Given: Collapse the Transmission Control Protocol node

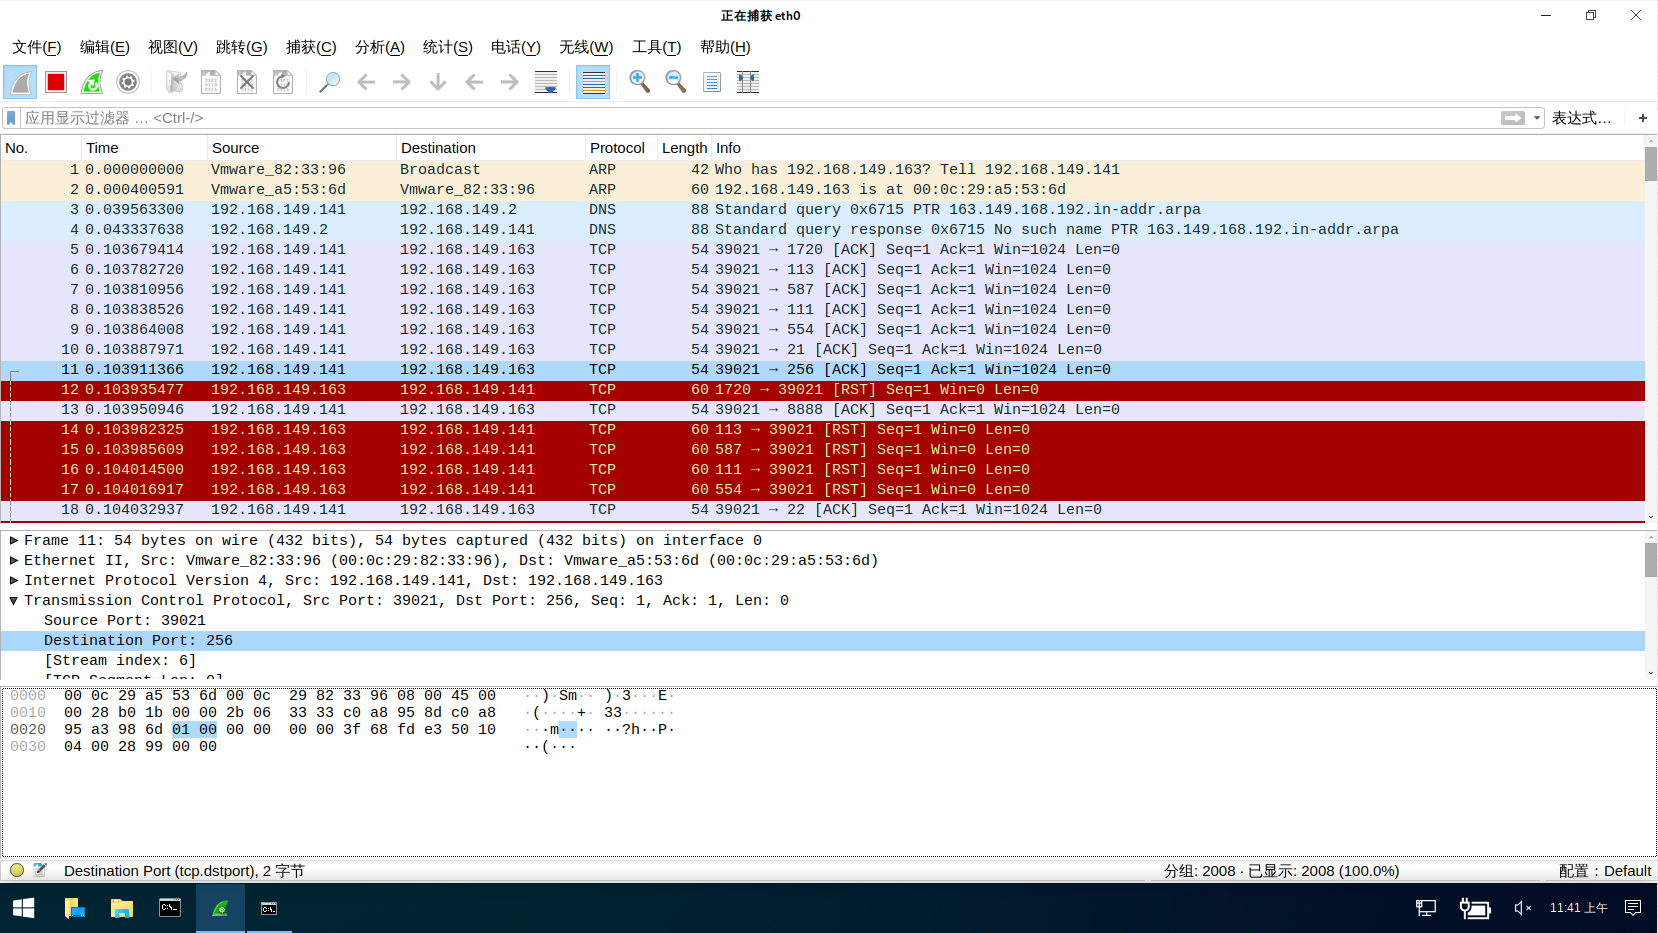Looking at the screenshot, I should 14,600.
